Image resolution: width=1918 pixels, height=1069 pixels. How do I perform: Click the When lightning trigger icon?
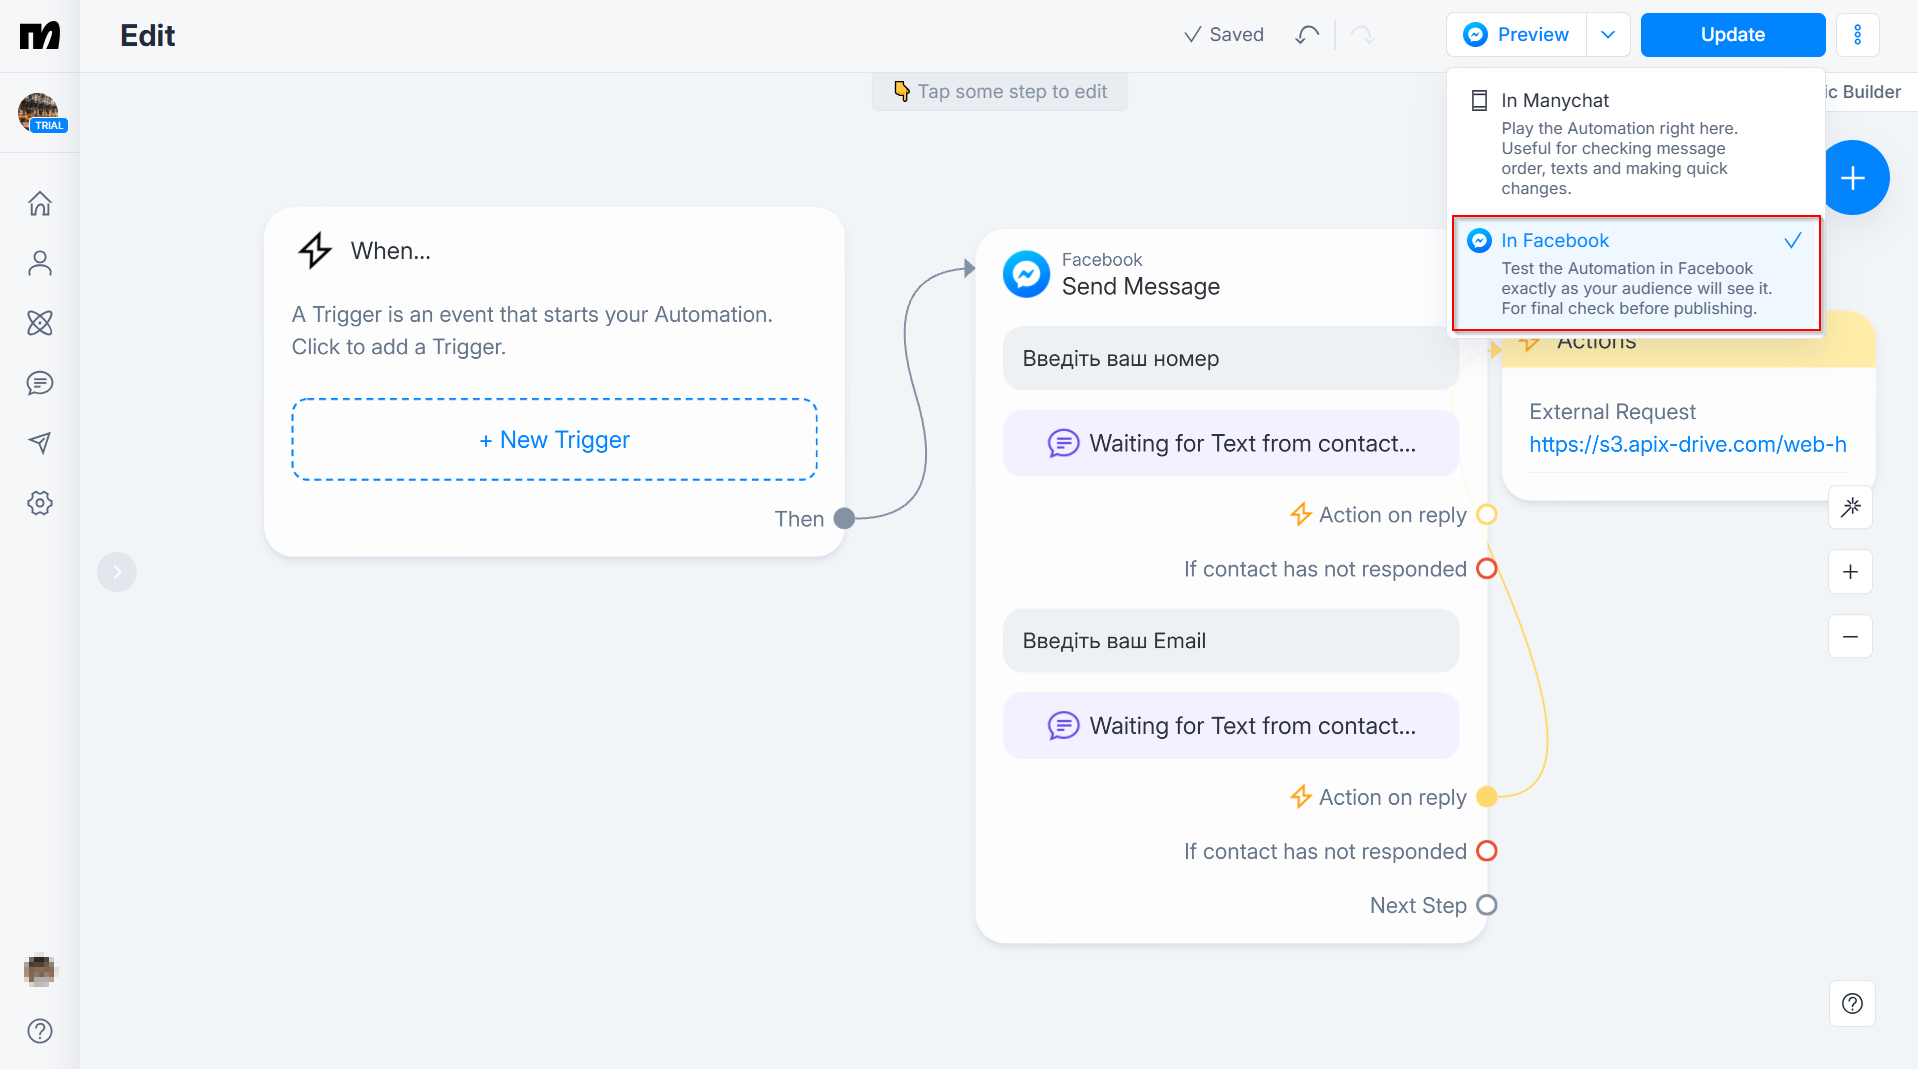coord(315,251)
